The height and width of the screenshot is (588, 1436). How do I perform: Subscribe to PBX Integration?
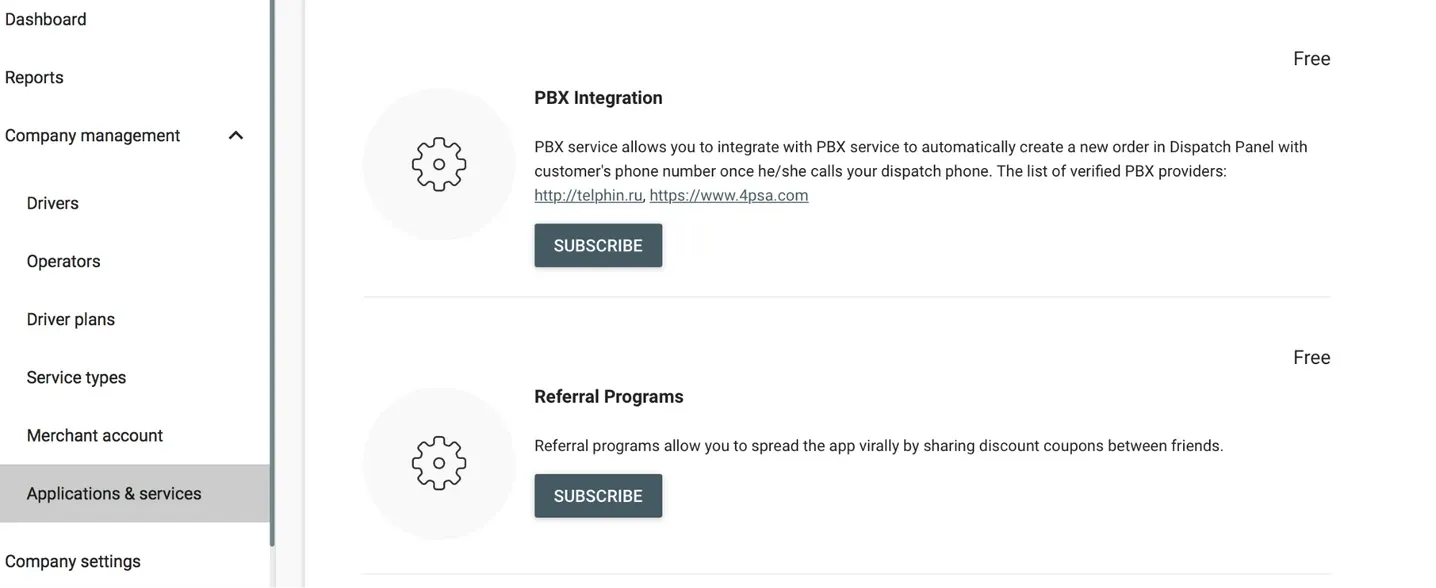598,245
